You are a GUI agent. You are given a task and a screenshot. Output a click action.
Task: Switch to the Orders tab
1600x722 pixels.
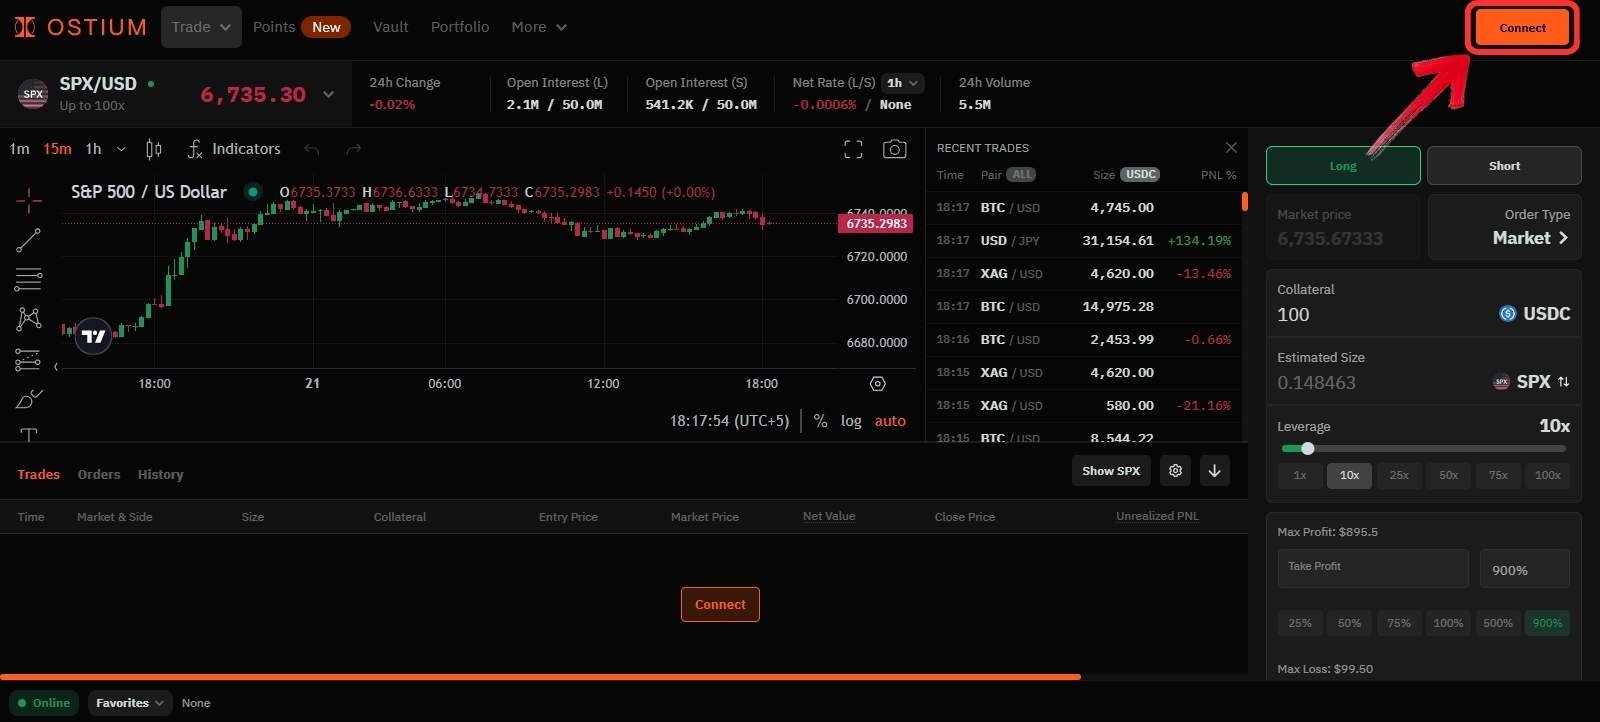tap(99, 475)
